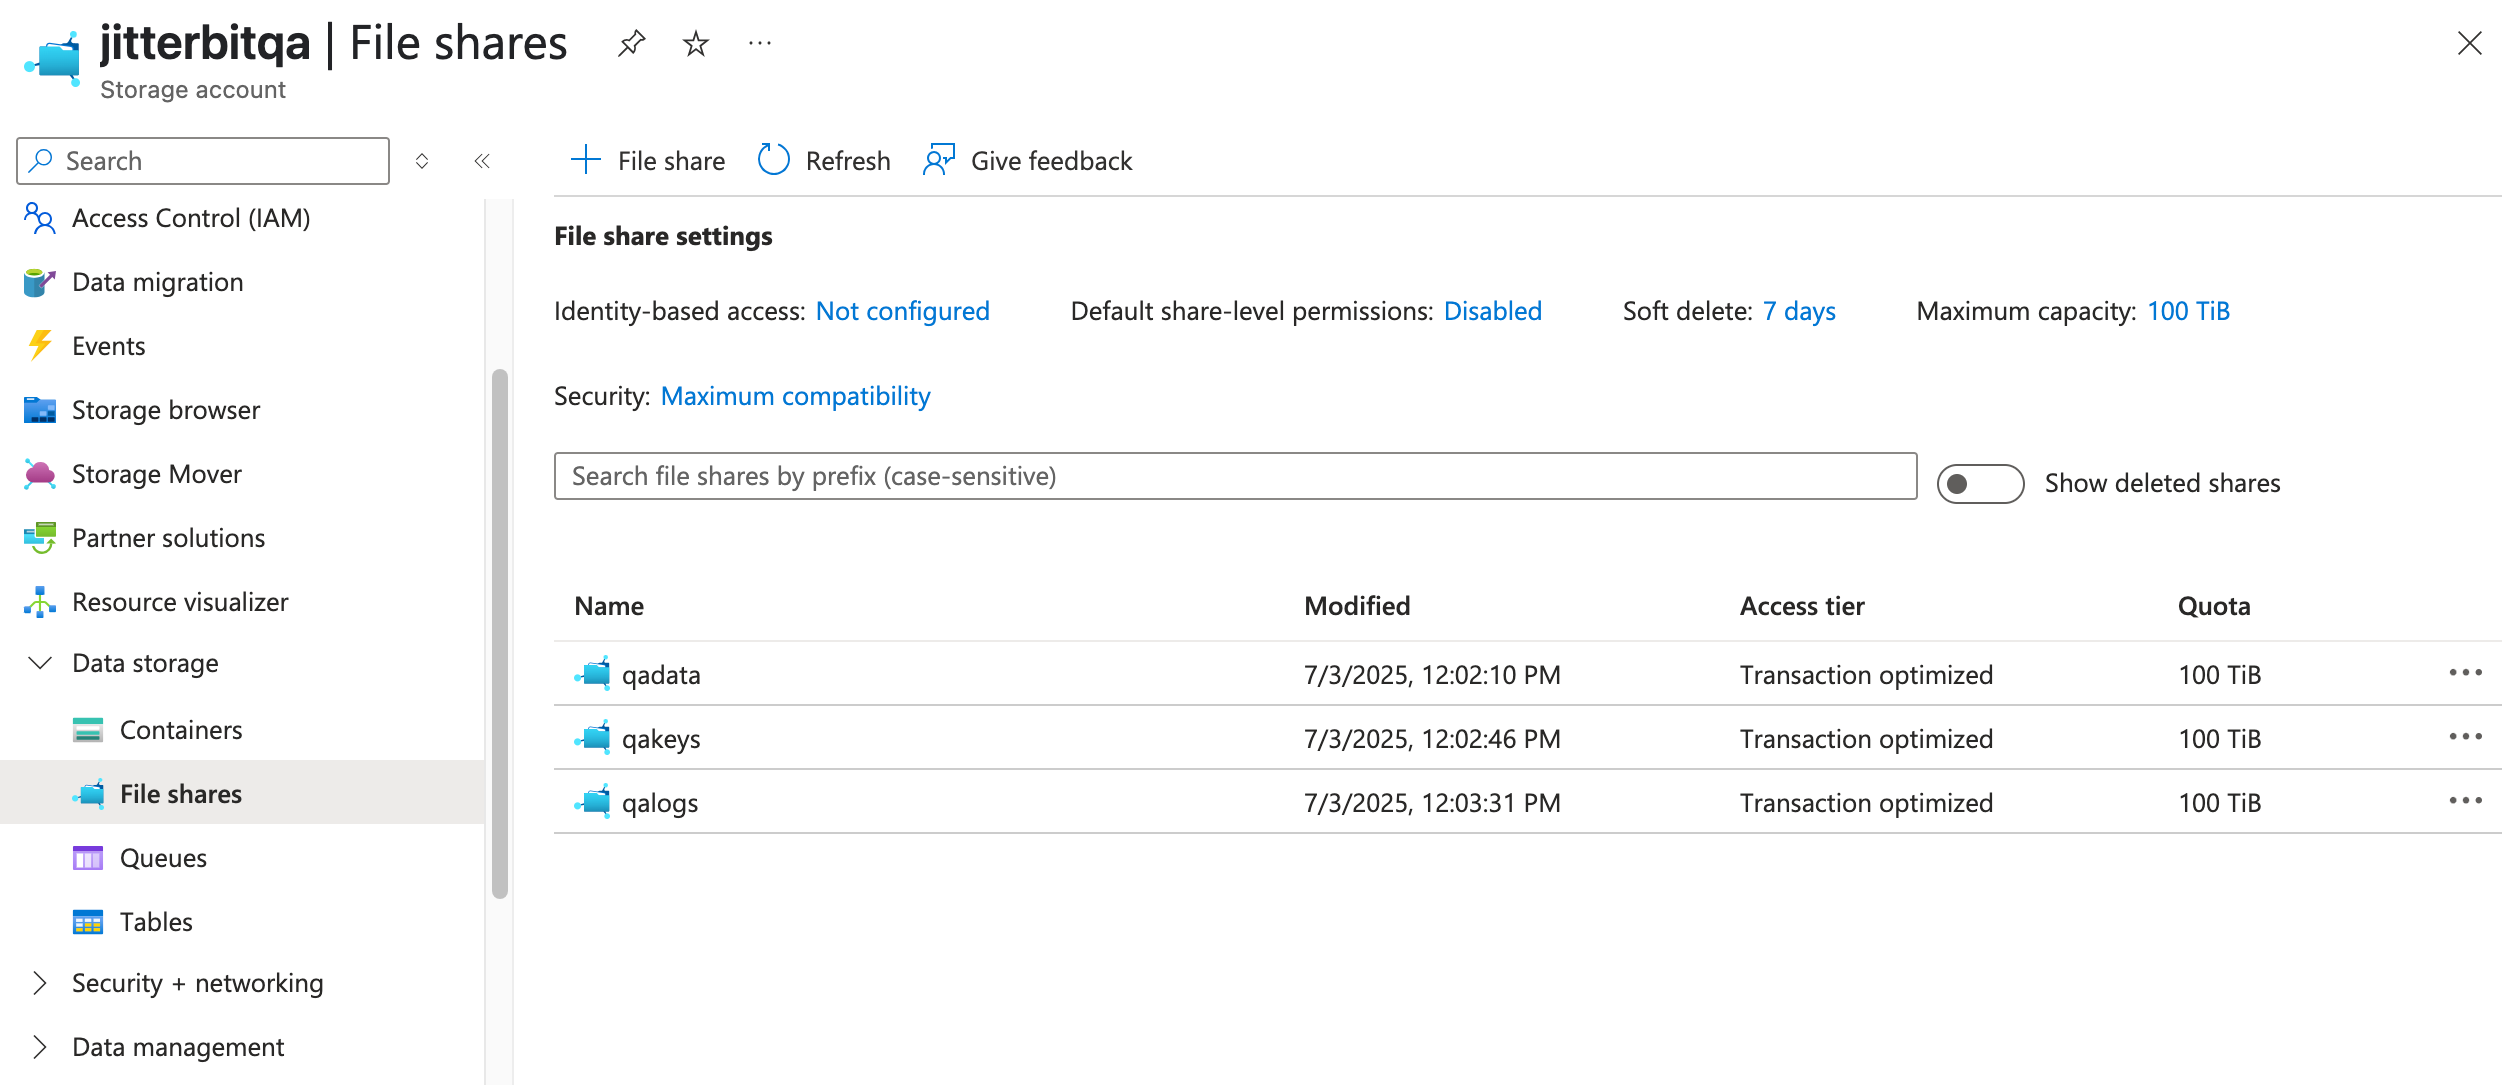Viewport: 2508px width, 1085px height.
Task: Open the qalogs row ellipsis menu
Action: point(2465,802)
